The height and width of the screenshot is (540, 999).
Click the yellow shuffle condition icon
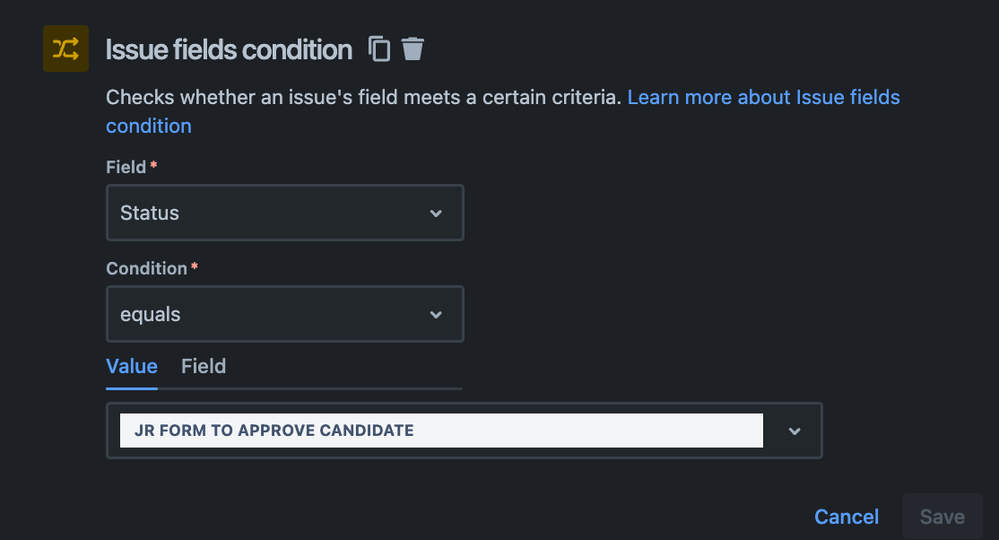[x=66, y=48]
